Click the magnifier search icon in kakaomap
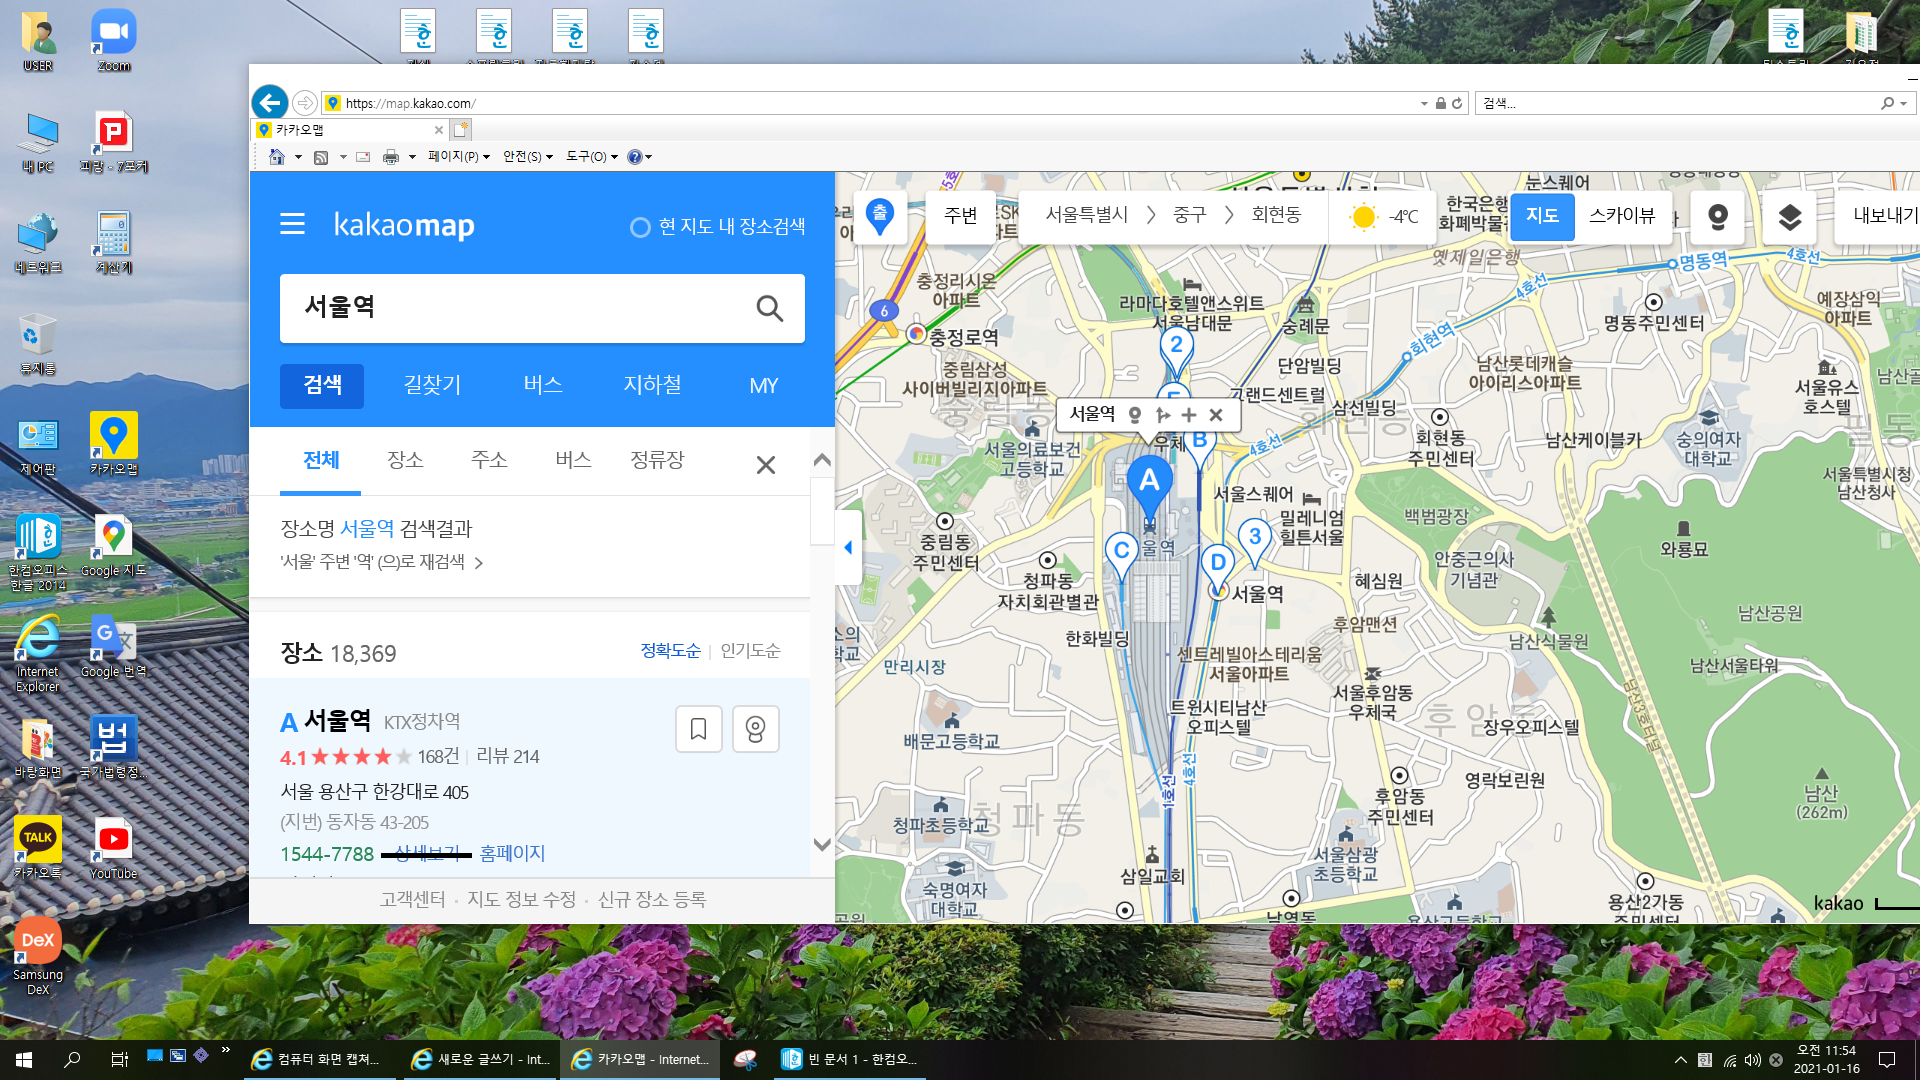This screenshot has height=1080, width=1920. pos(769,308)
